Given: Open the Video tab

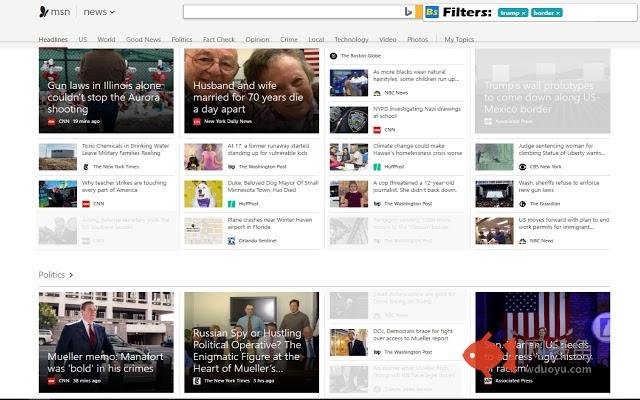Looking at the screenshot, I should click(x=387, y=39).
